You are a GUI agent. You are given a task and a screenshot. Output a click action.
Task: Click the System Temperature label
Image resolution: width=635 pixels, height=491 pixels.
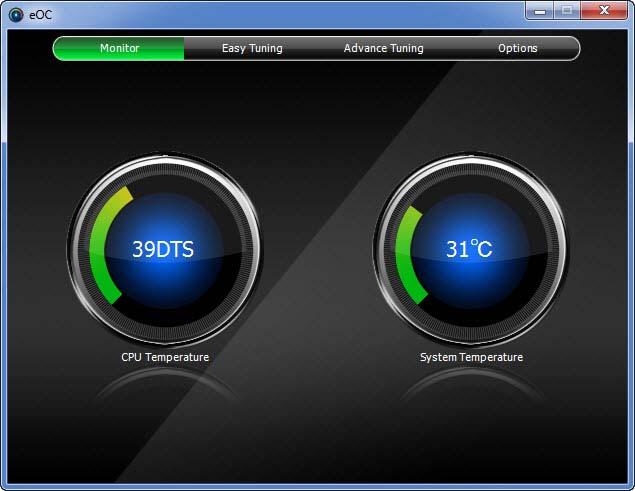tap(471, 357)
